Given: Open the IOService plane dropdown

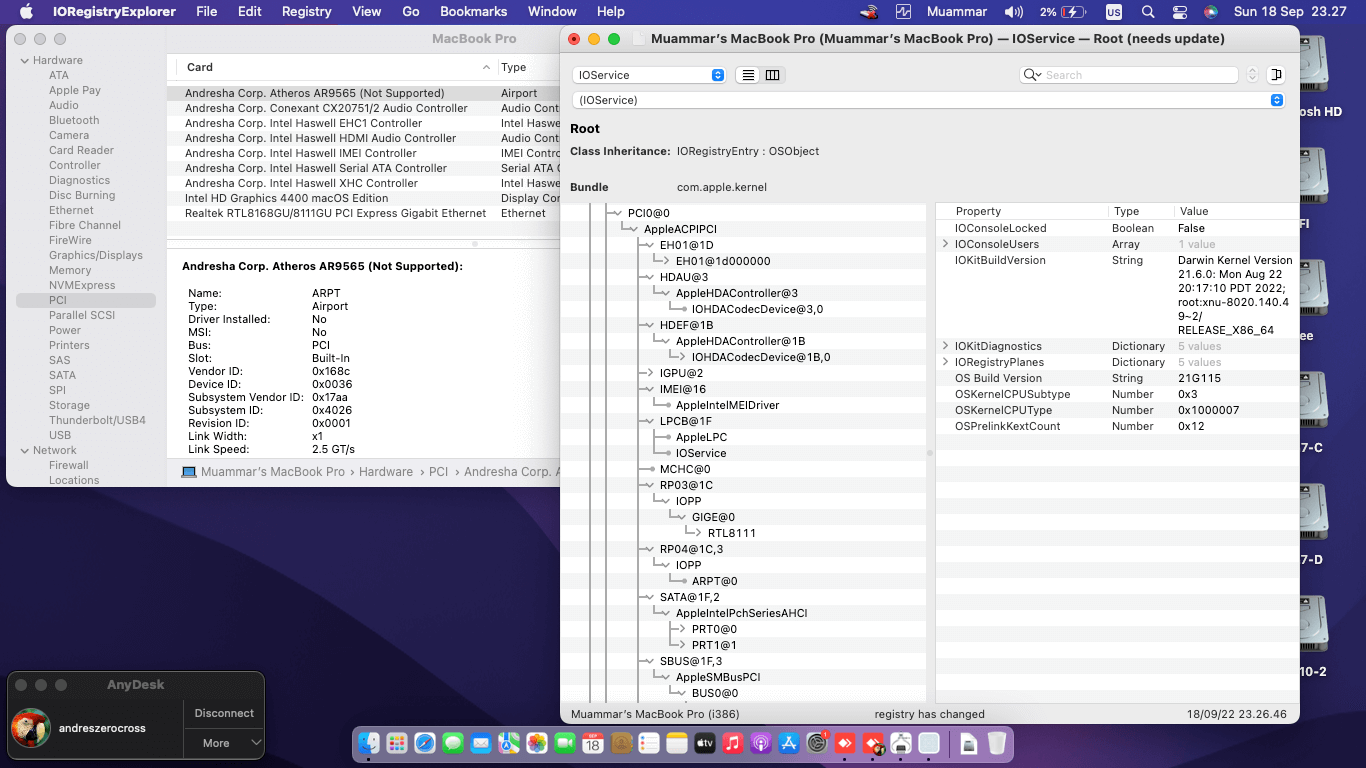Looking at the screenshot, I should pos(648,75).
